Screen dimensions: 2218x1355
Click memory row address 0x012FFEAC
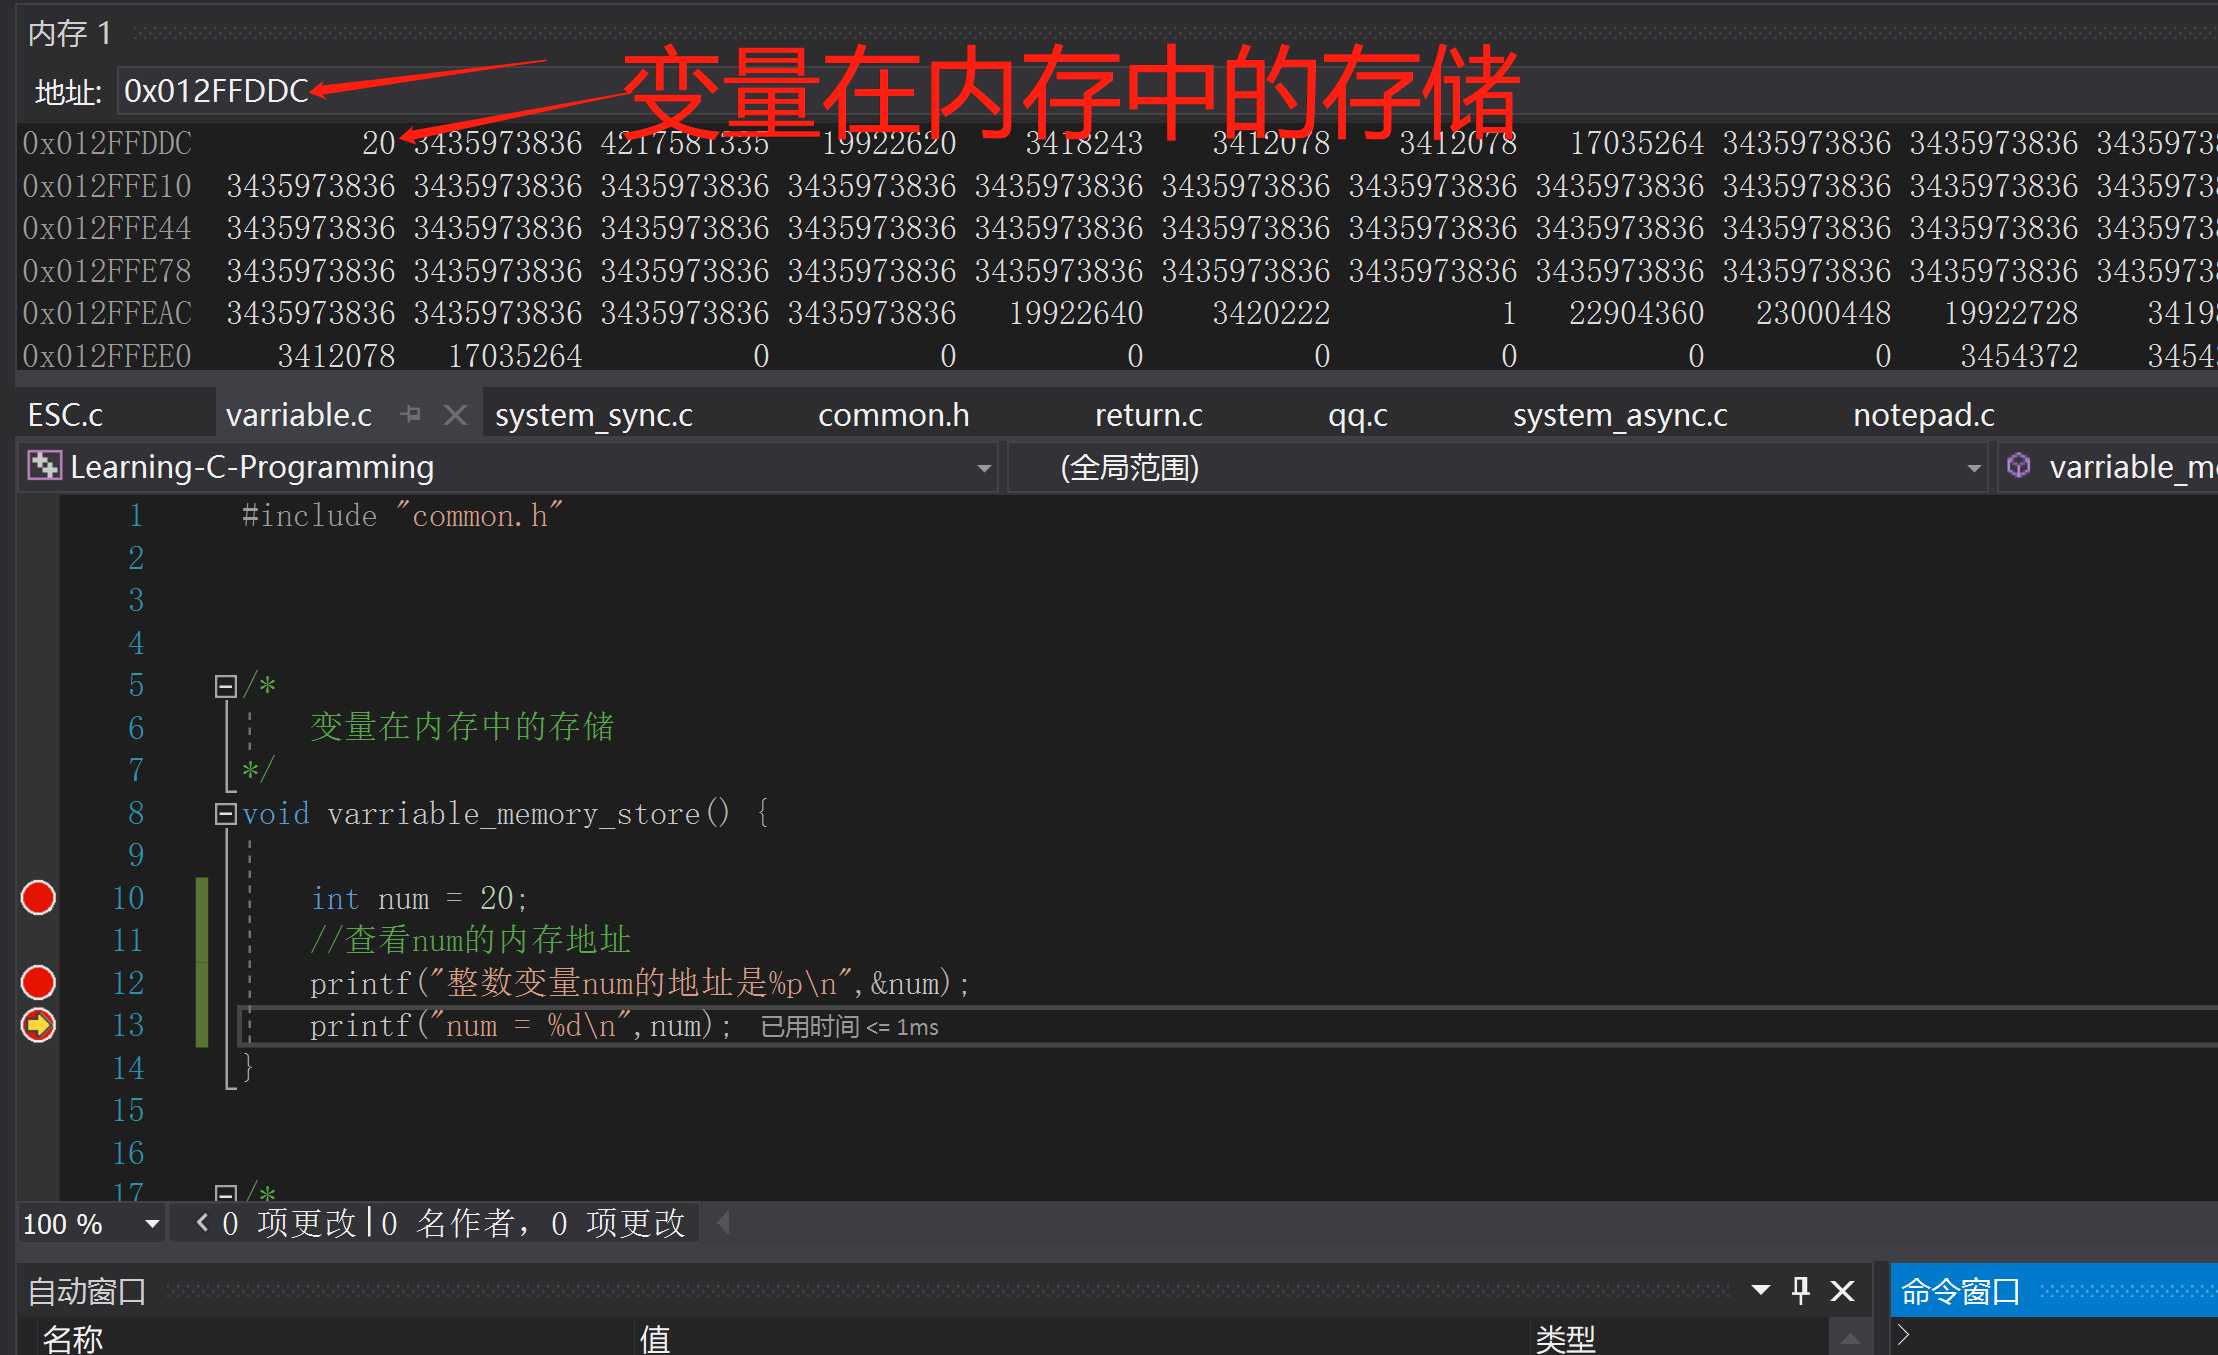[107, 313]
